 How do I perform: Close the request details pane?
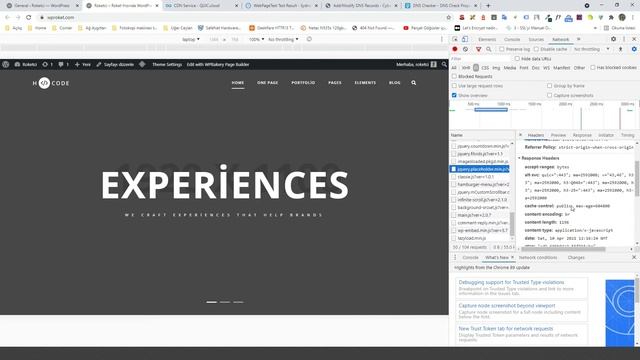[x=520, y=135]
